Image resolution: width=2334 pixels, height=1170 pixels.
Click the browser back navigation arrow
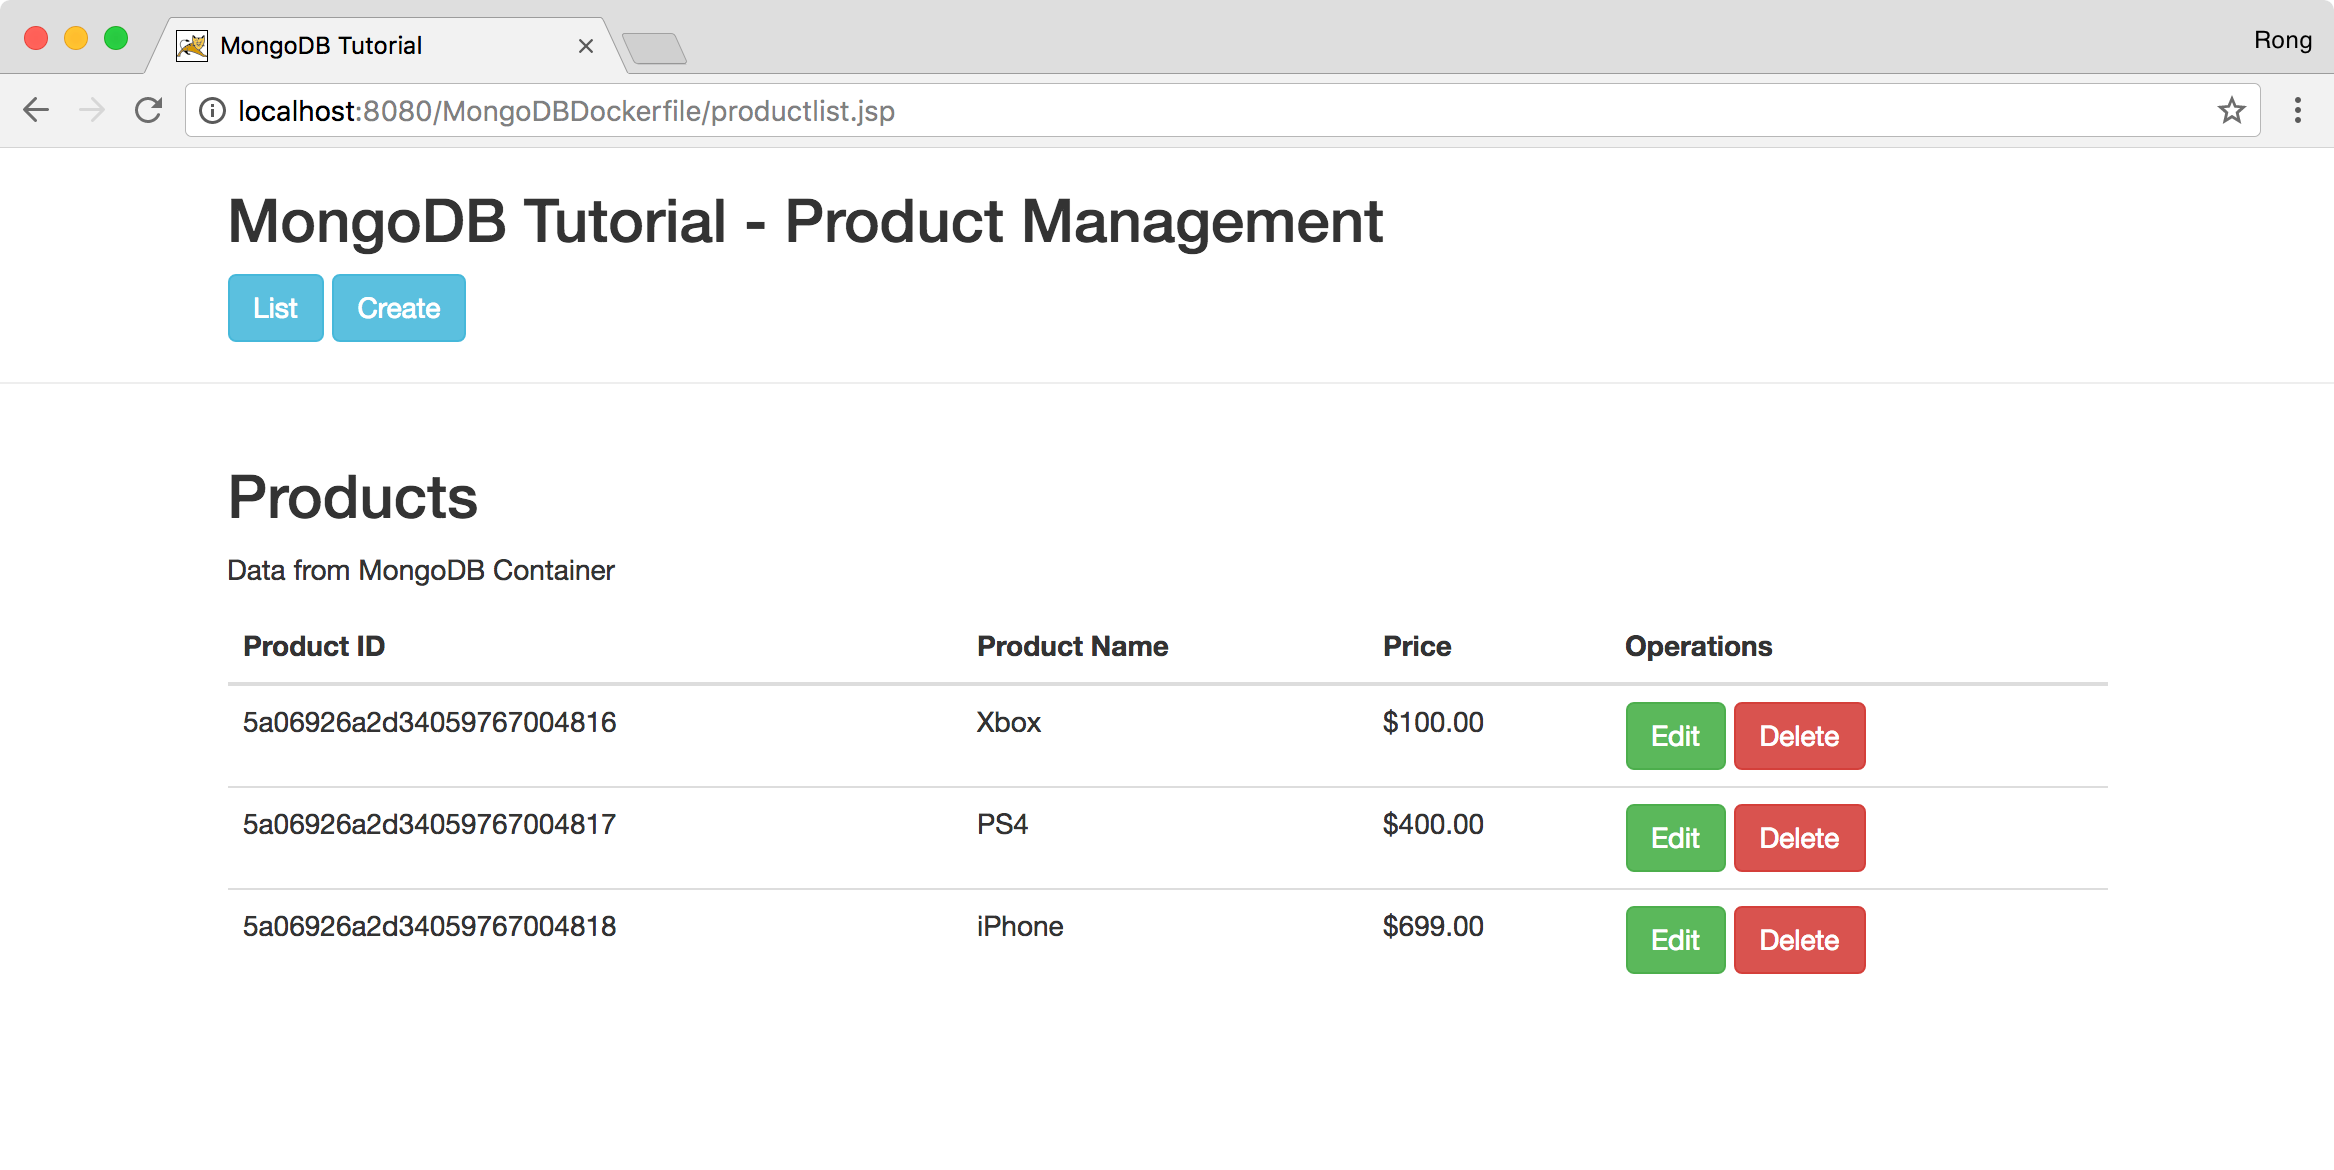tap(36, 110)
